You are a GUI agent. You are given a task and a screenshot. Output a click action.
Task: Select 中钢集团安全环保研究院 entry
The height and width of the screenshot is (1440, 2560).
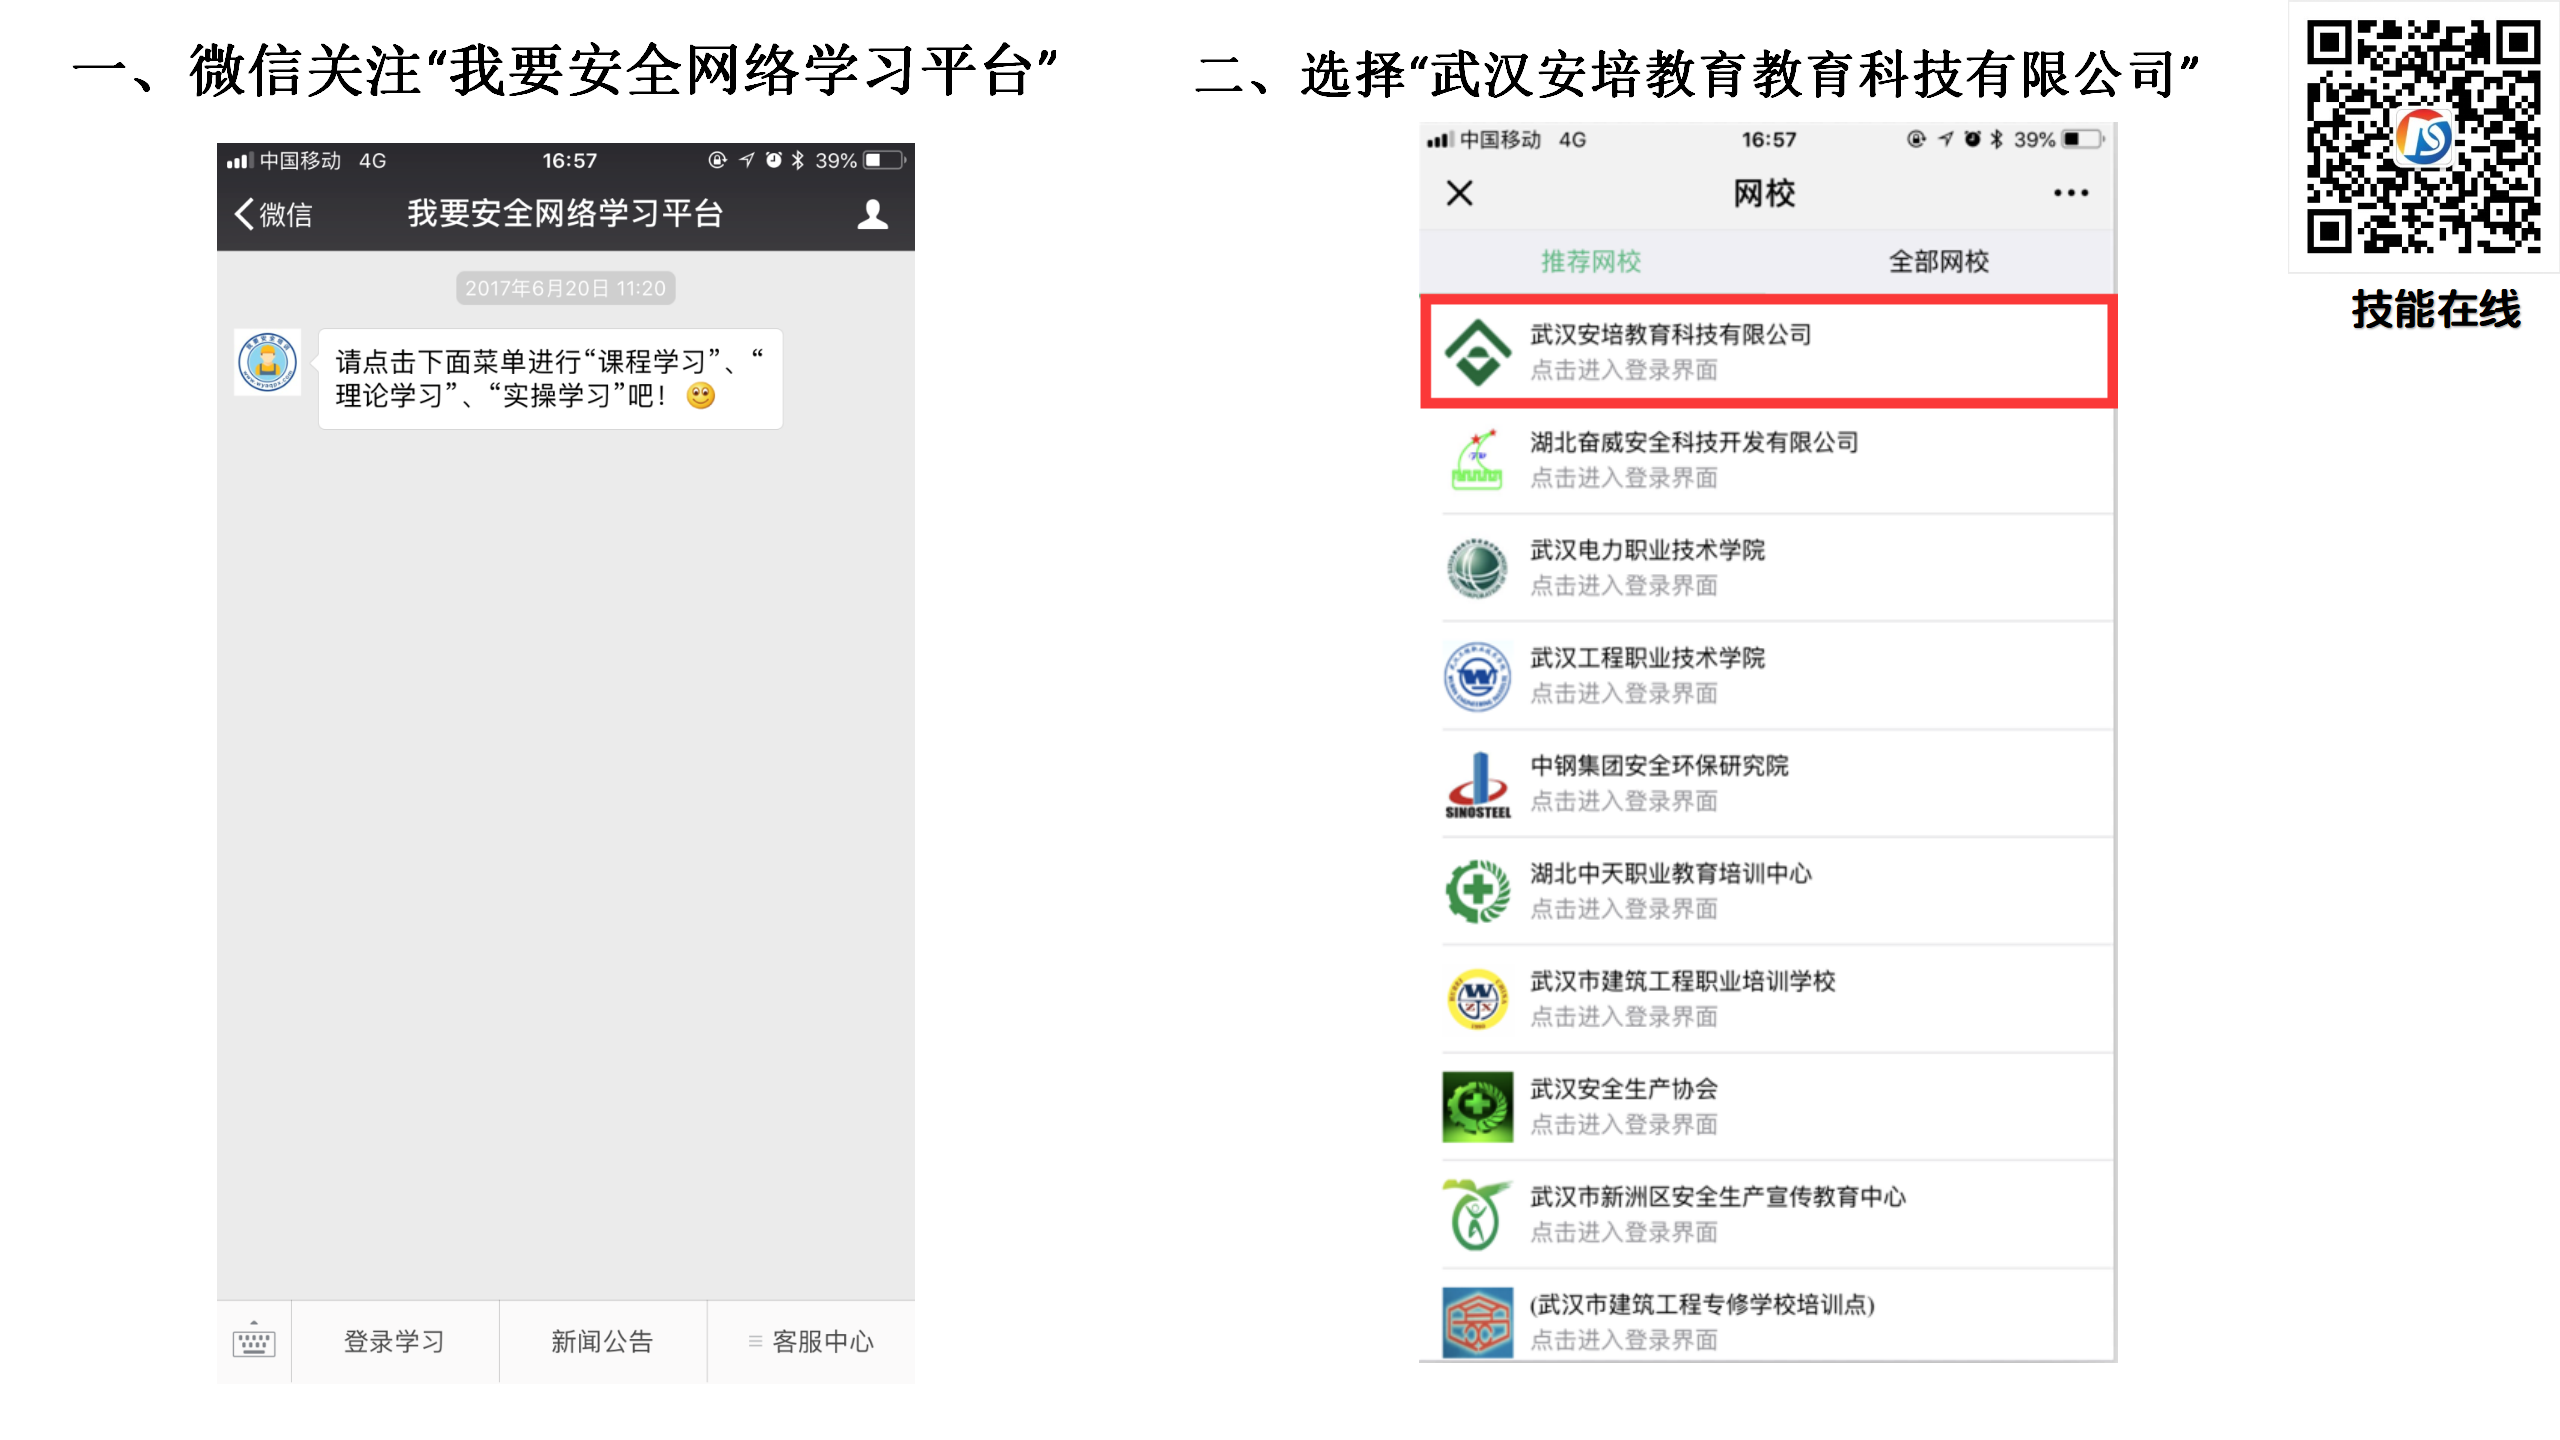pyautogui.click(x=1768, y=783)
